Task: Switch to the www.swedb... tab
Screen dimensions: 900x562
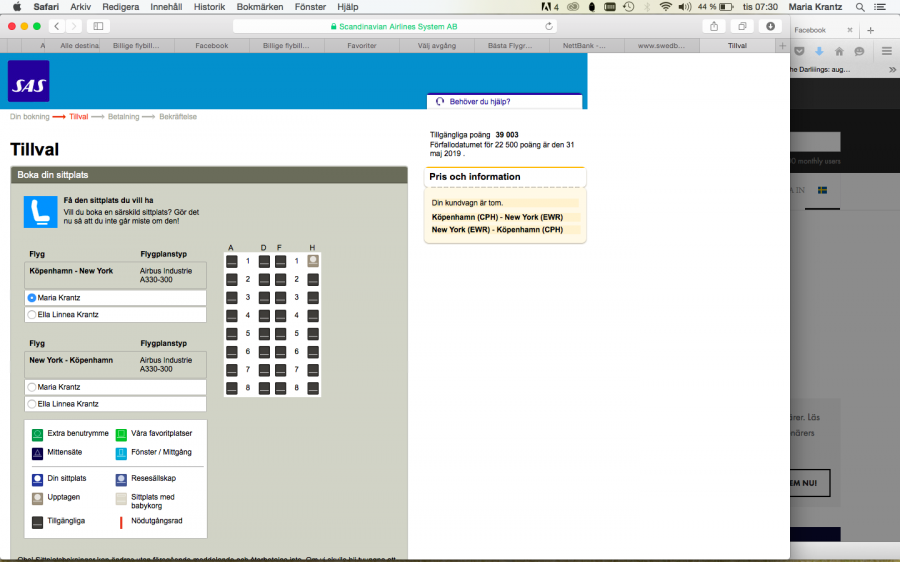Action: [x=661, y=45]
